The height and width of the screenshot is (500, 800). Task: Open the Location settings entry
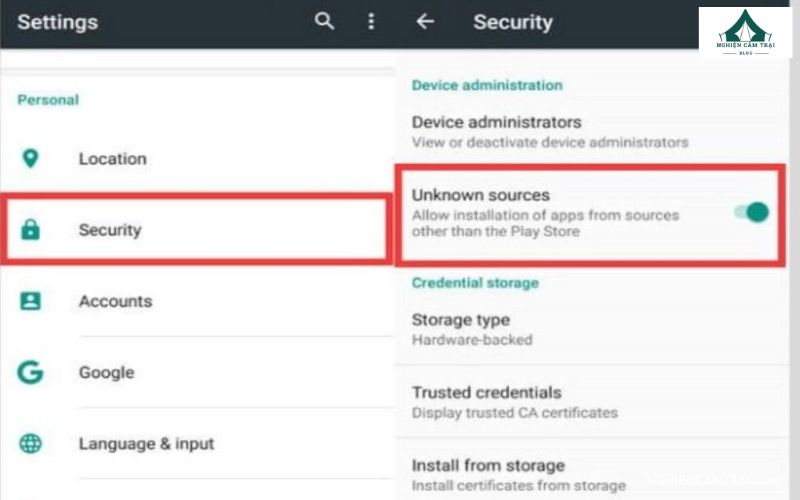(x=112, y=158)
